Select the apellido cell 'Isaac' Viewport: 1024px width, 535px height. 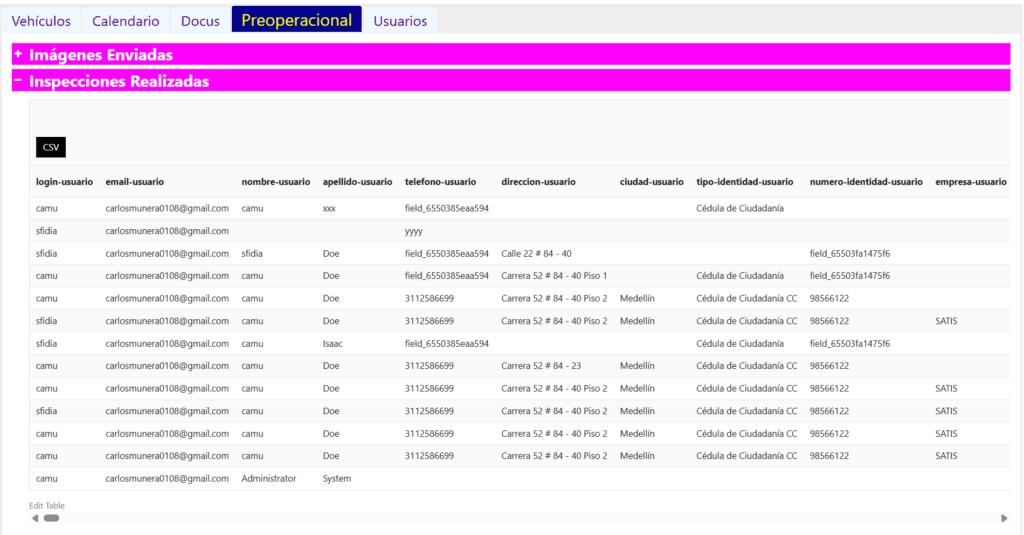332,344
